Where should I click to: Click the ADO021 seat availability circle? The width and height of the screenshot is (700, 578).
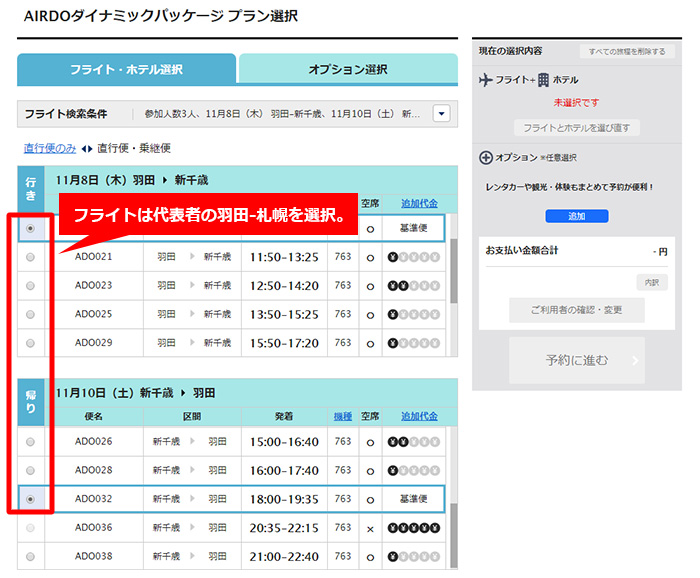tap(370, 258)
